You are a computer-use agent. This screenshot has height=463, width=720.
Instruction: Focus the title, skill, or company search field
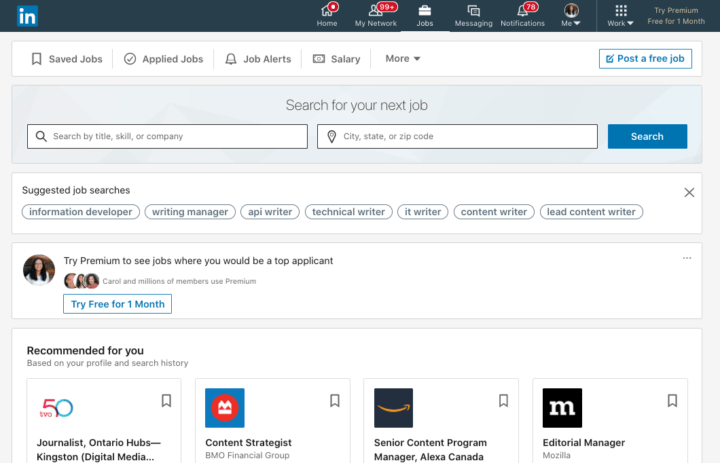[167, 136]
